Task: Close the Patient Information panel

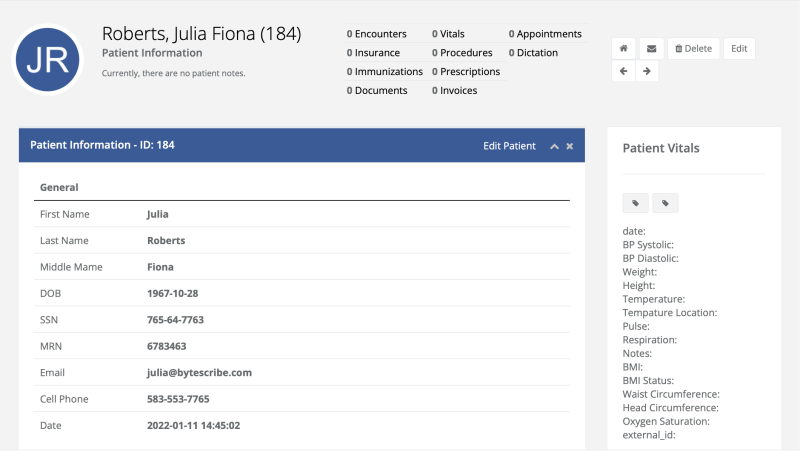Action: pyautogui.click(x=570, y=146)
